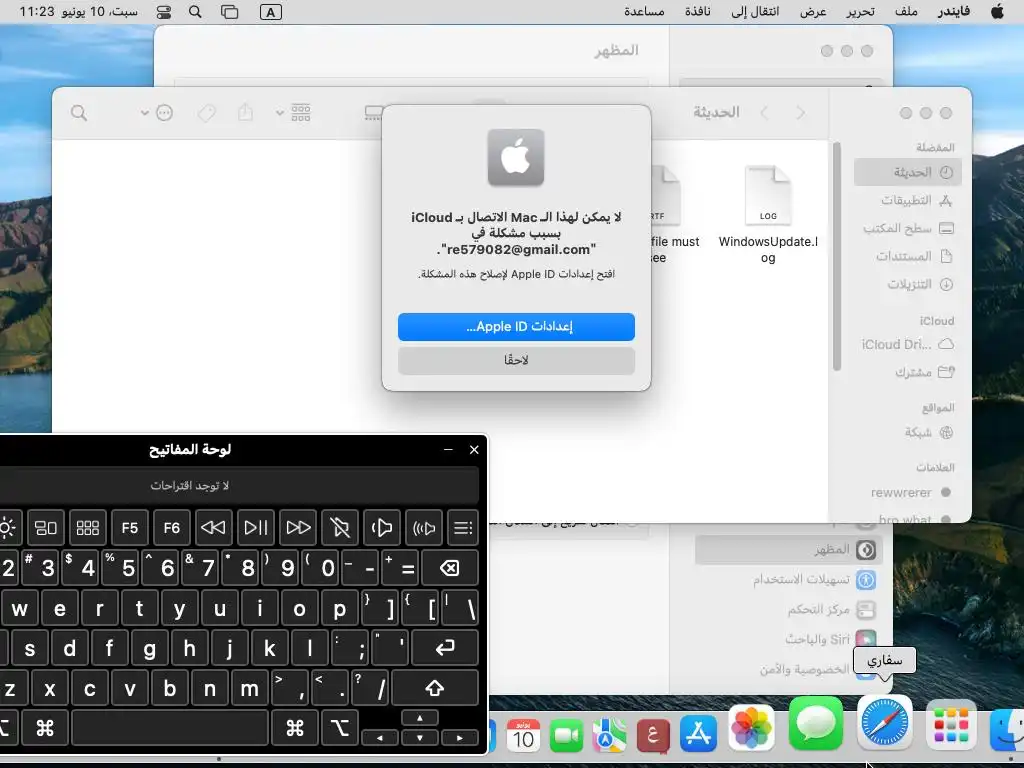Tap the right command key
The width and height of the screenshot is (1024, 768).
[295, 728]
